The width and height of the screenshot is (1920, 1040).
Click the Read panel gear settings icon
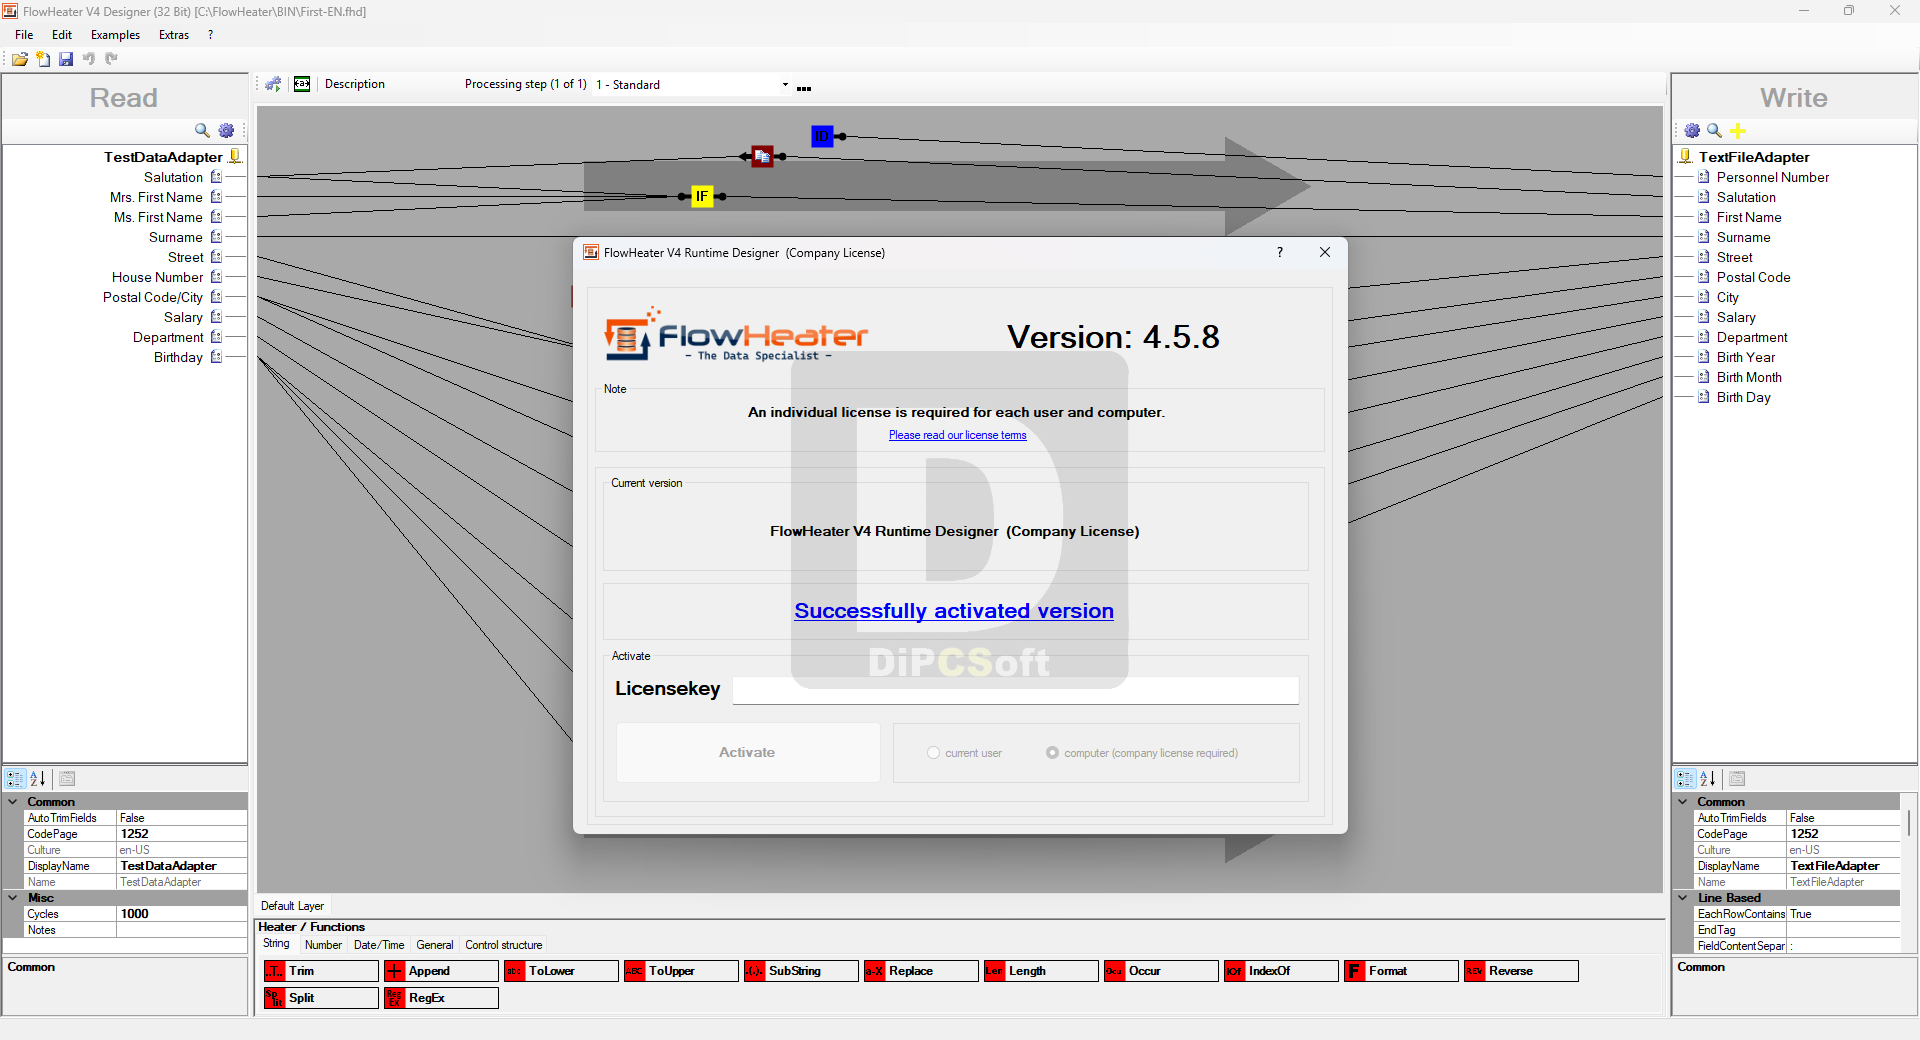coord(226,130)
